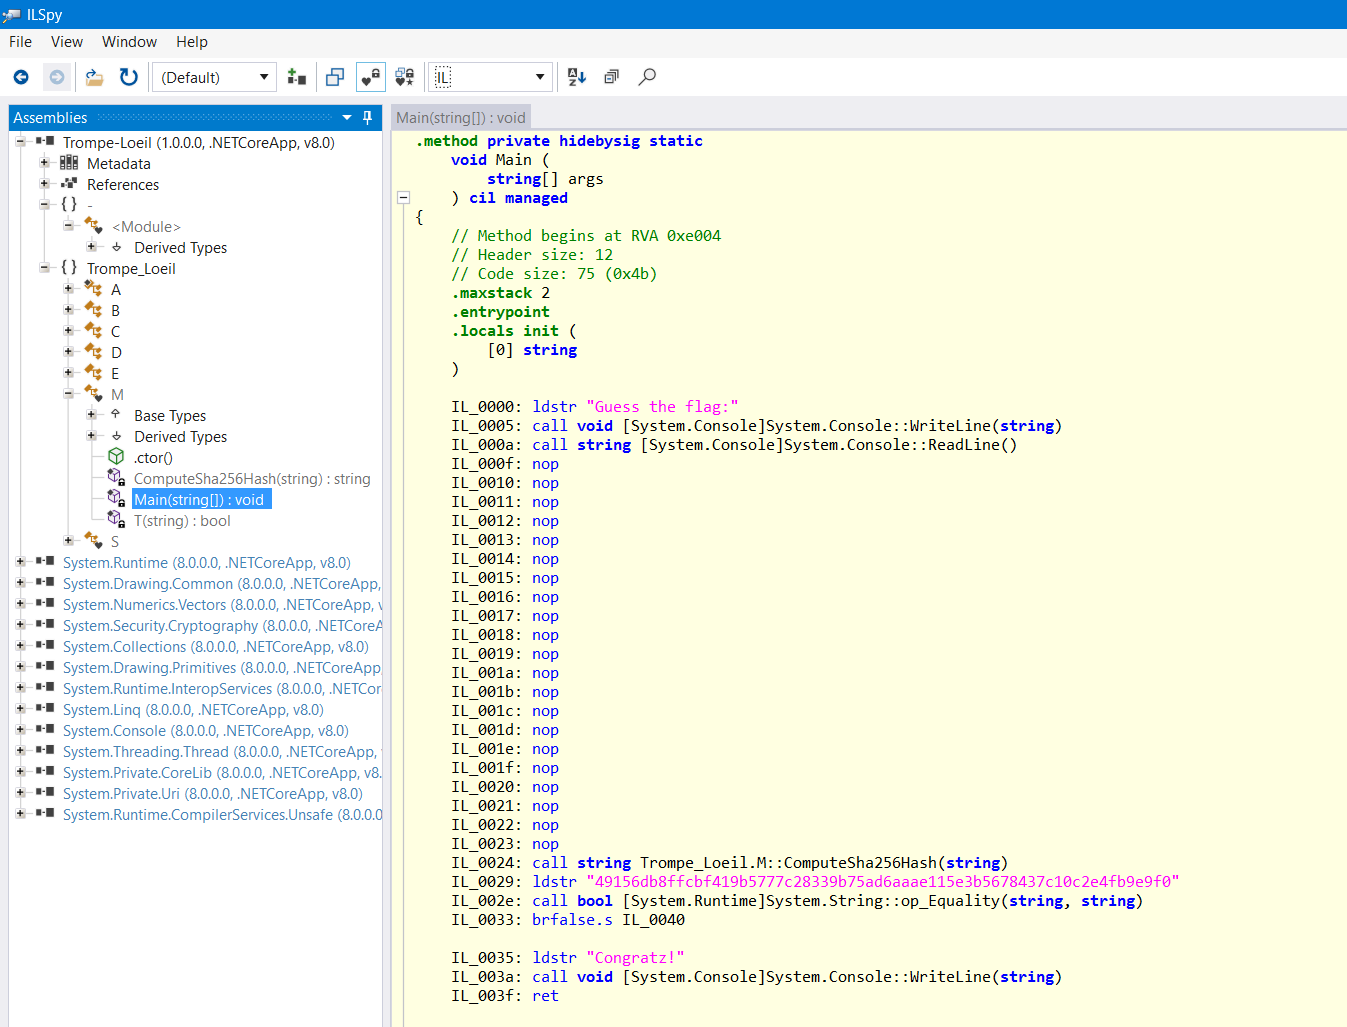
Task: Click the Collapse all tree nodes icon
Action: 611,77
